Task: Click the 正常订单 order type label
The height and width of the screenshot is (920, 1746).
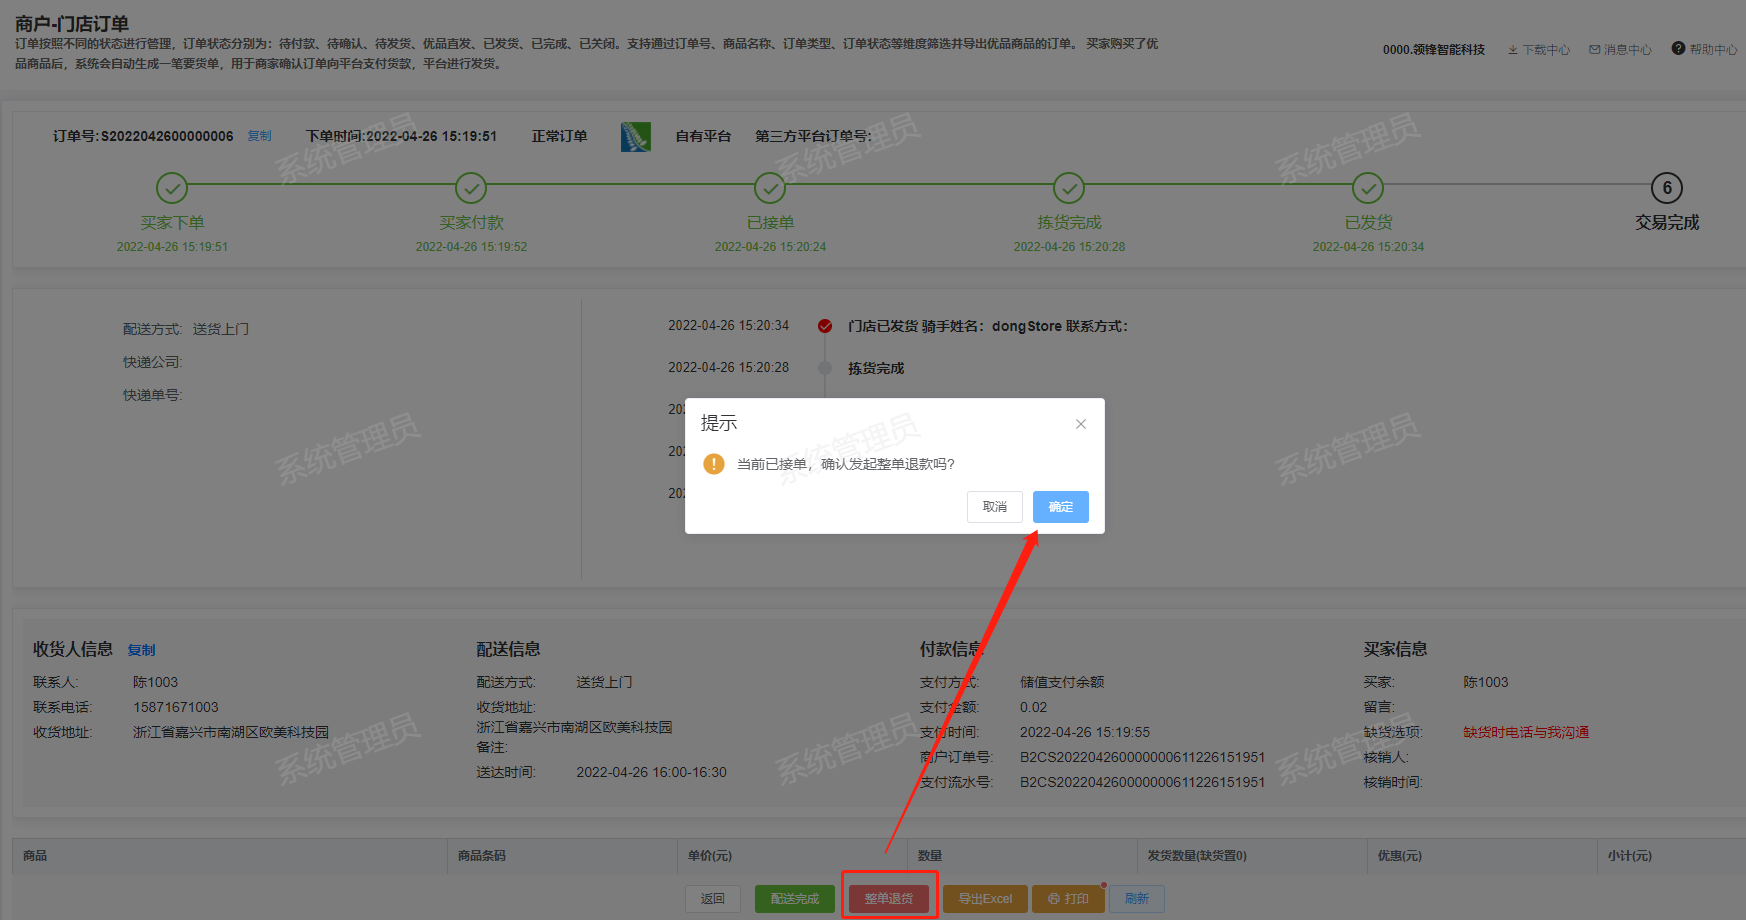Action: (x=560, y=136)
